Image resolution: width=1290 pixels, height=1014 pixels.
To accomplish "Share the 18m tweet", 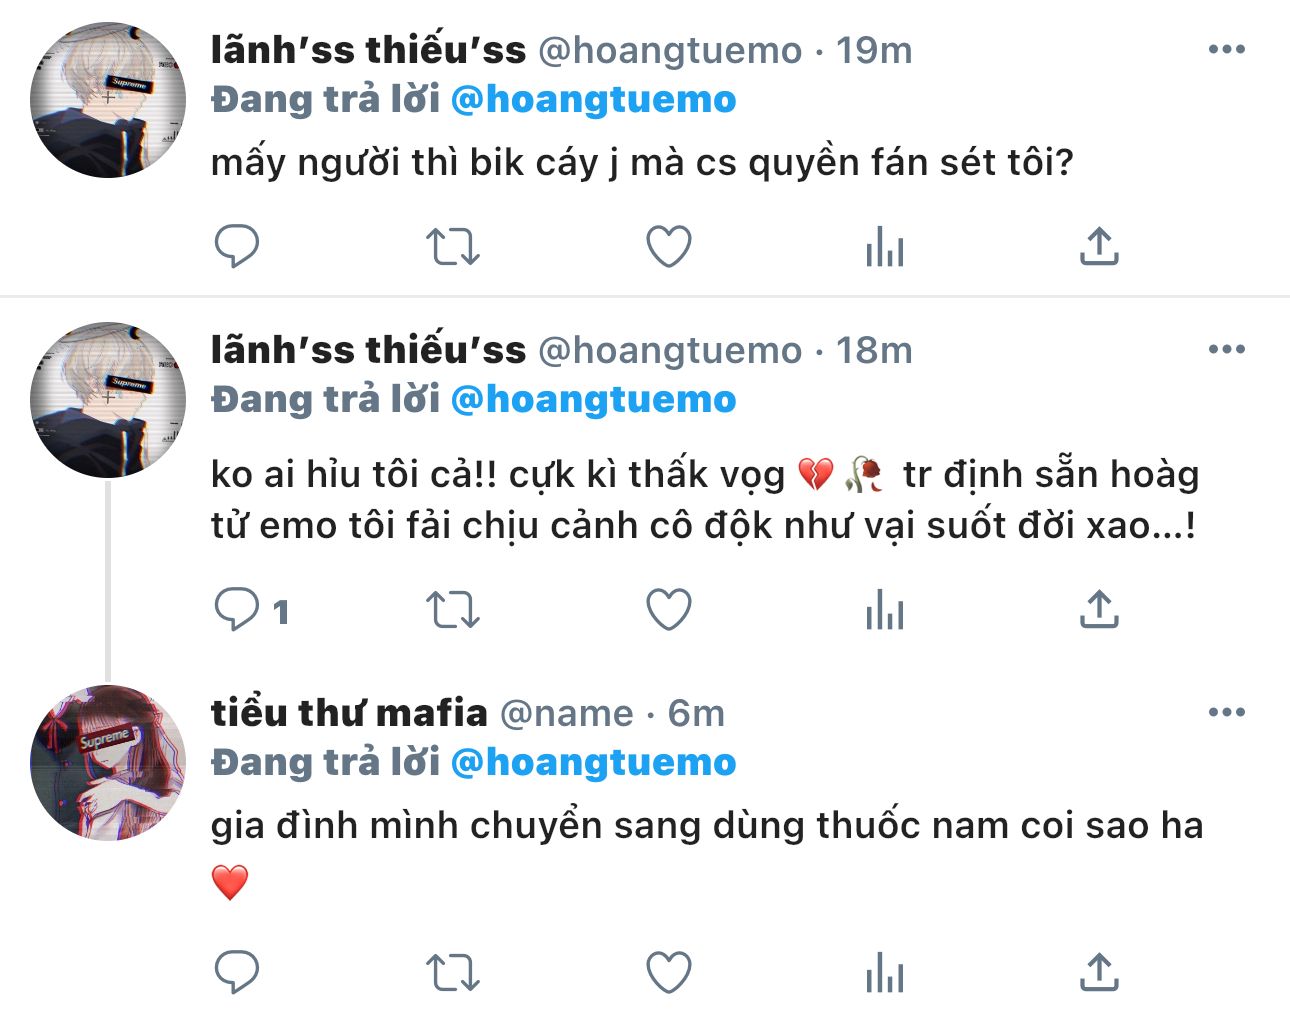I will pyautogui.click(x=1099, y=609).
